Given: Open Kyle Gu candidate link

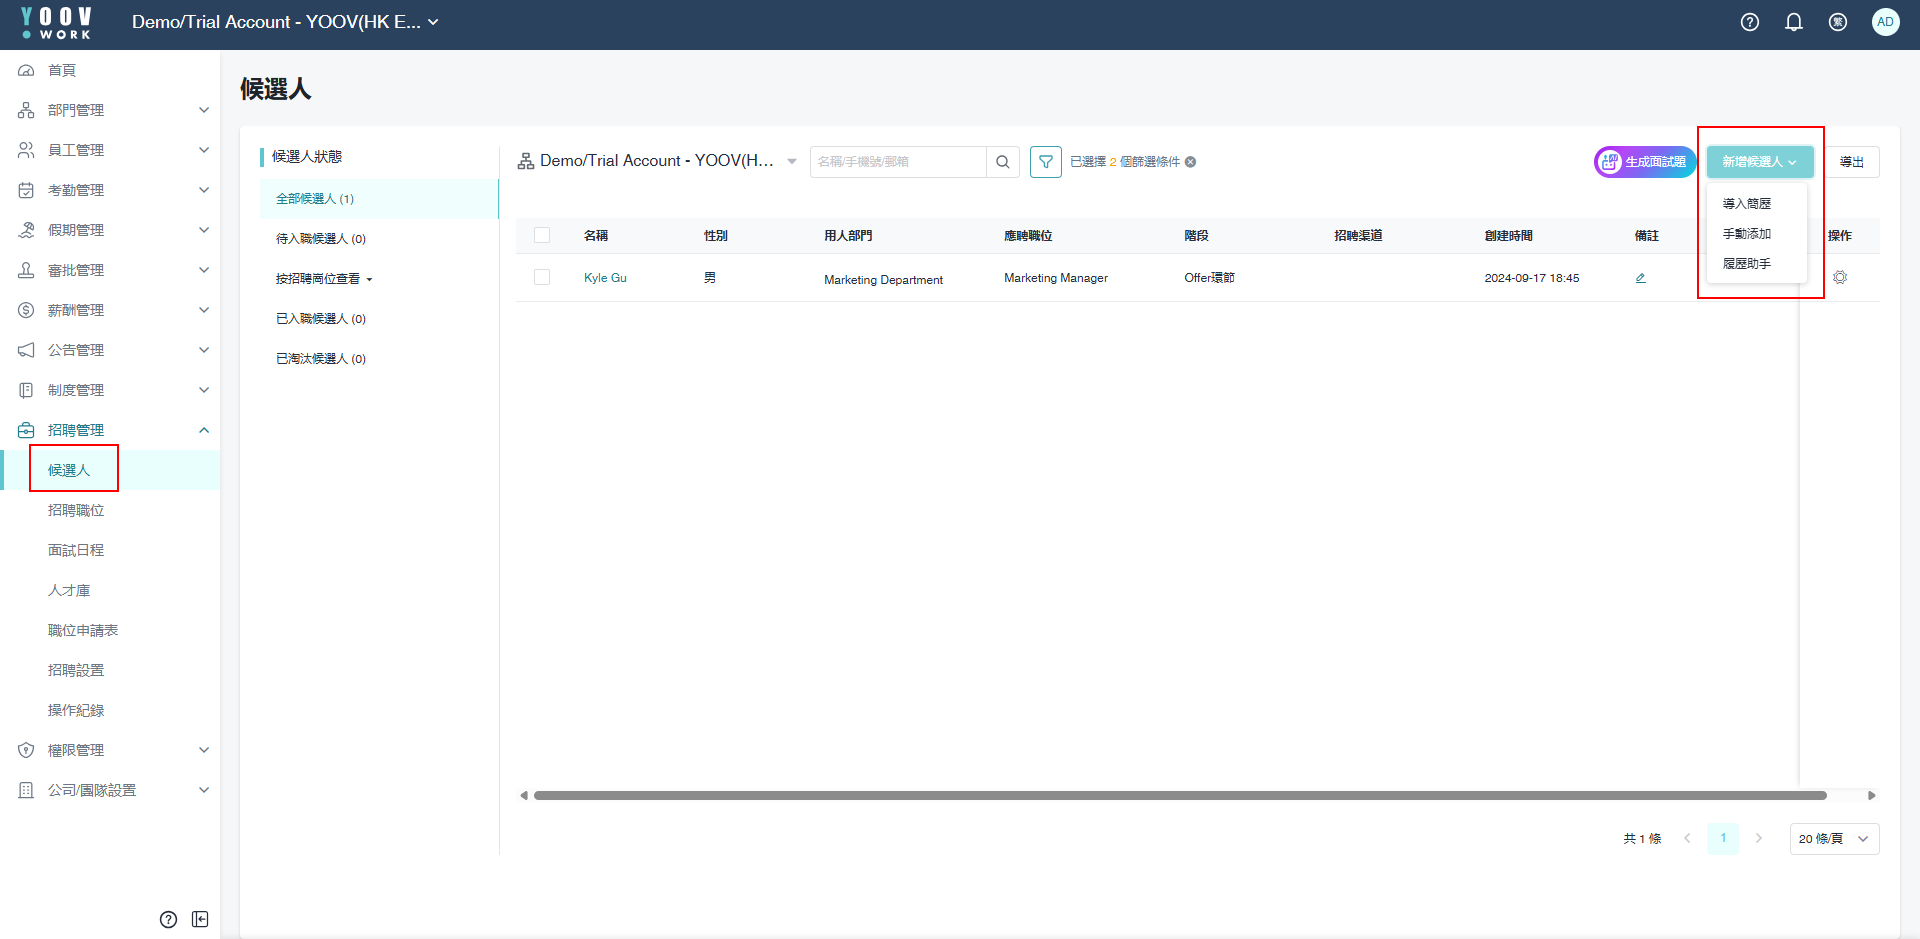Looking at the screenshot, I should coord(605,278).
